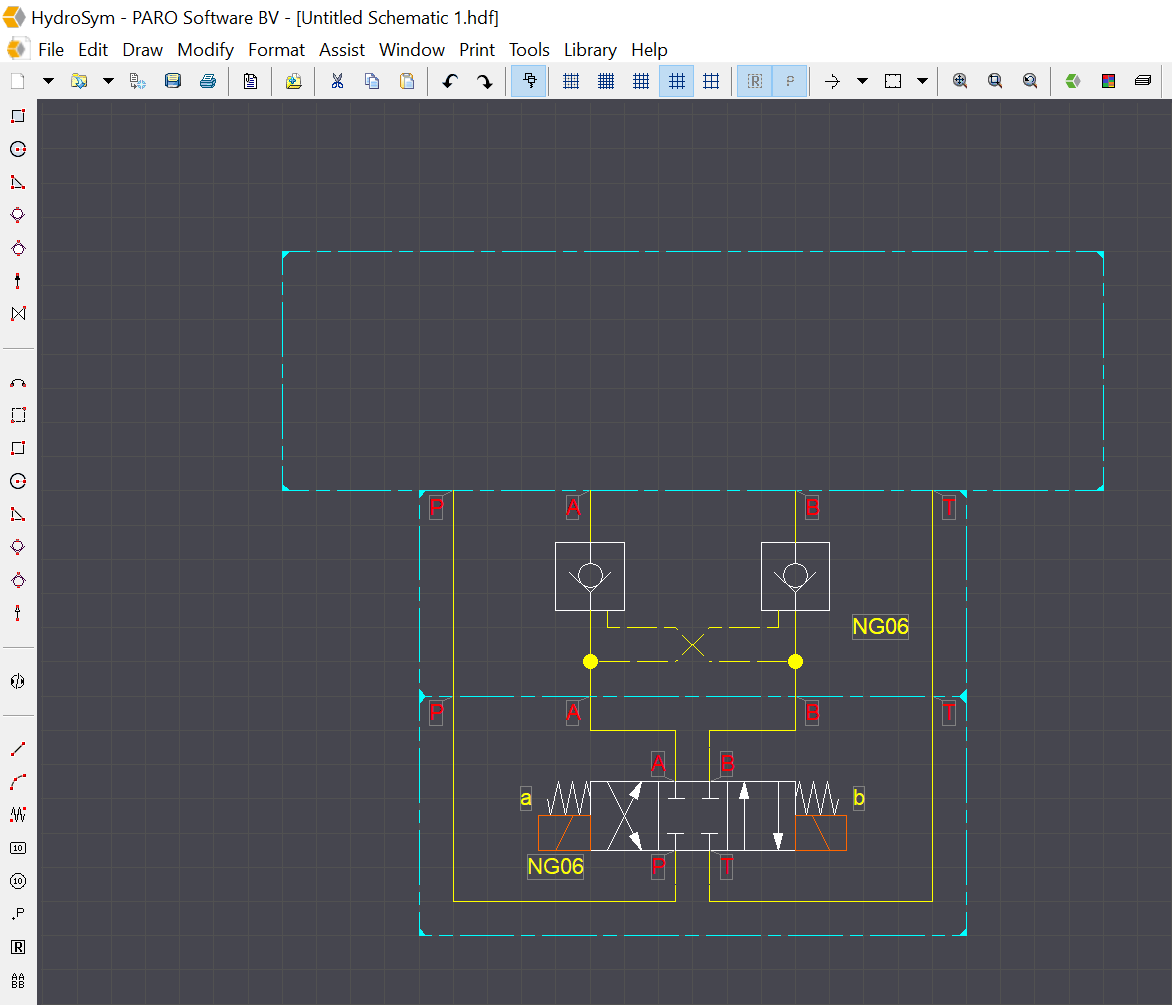
Task: Expand the dropdown arrow next to New document
Action: click(48, 81)
